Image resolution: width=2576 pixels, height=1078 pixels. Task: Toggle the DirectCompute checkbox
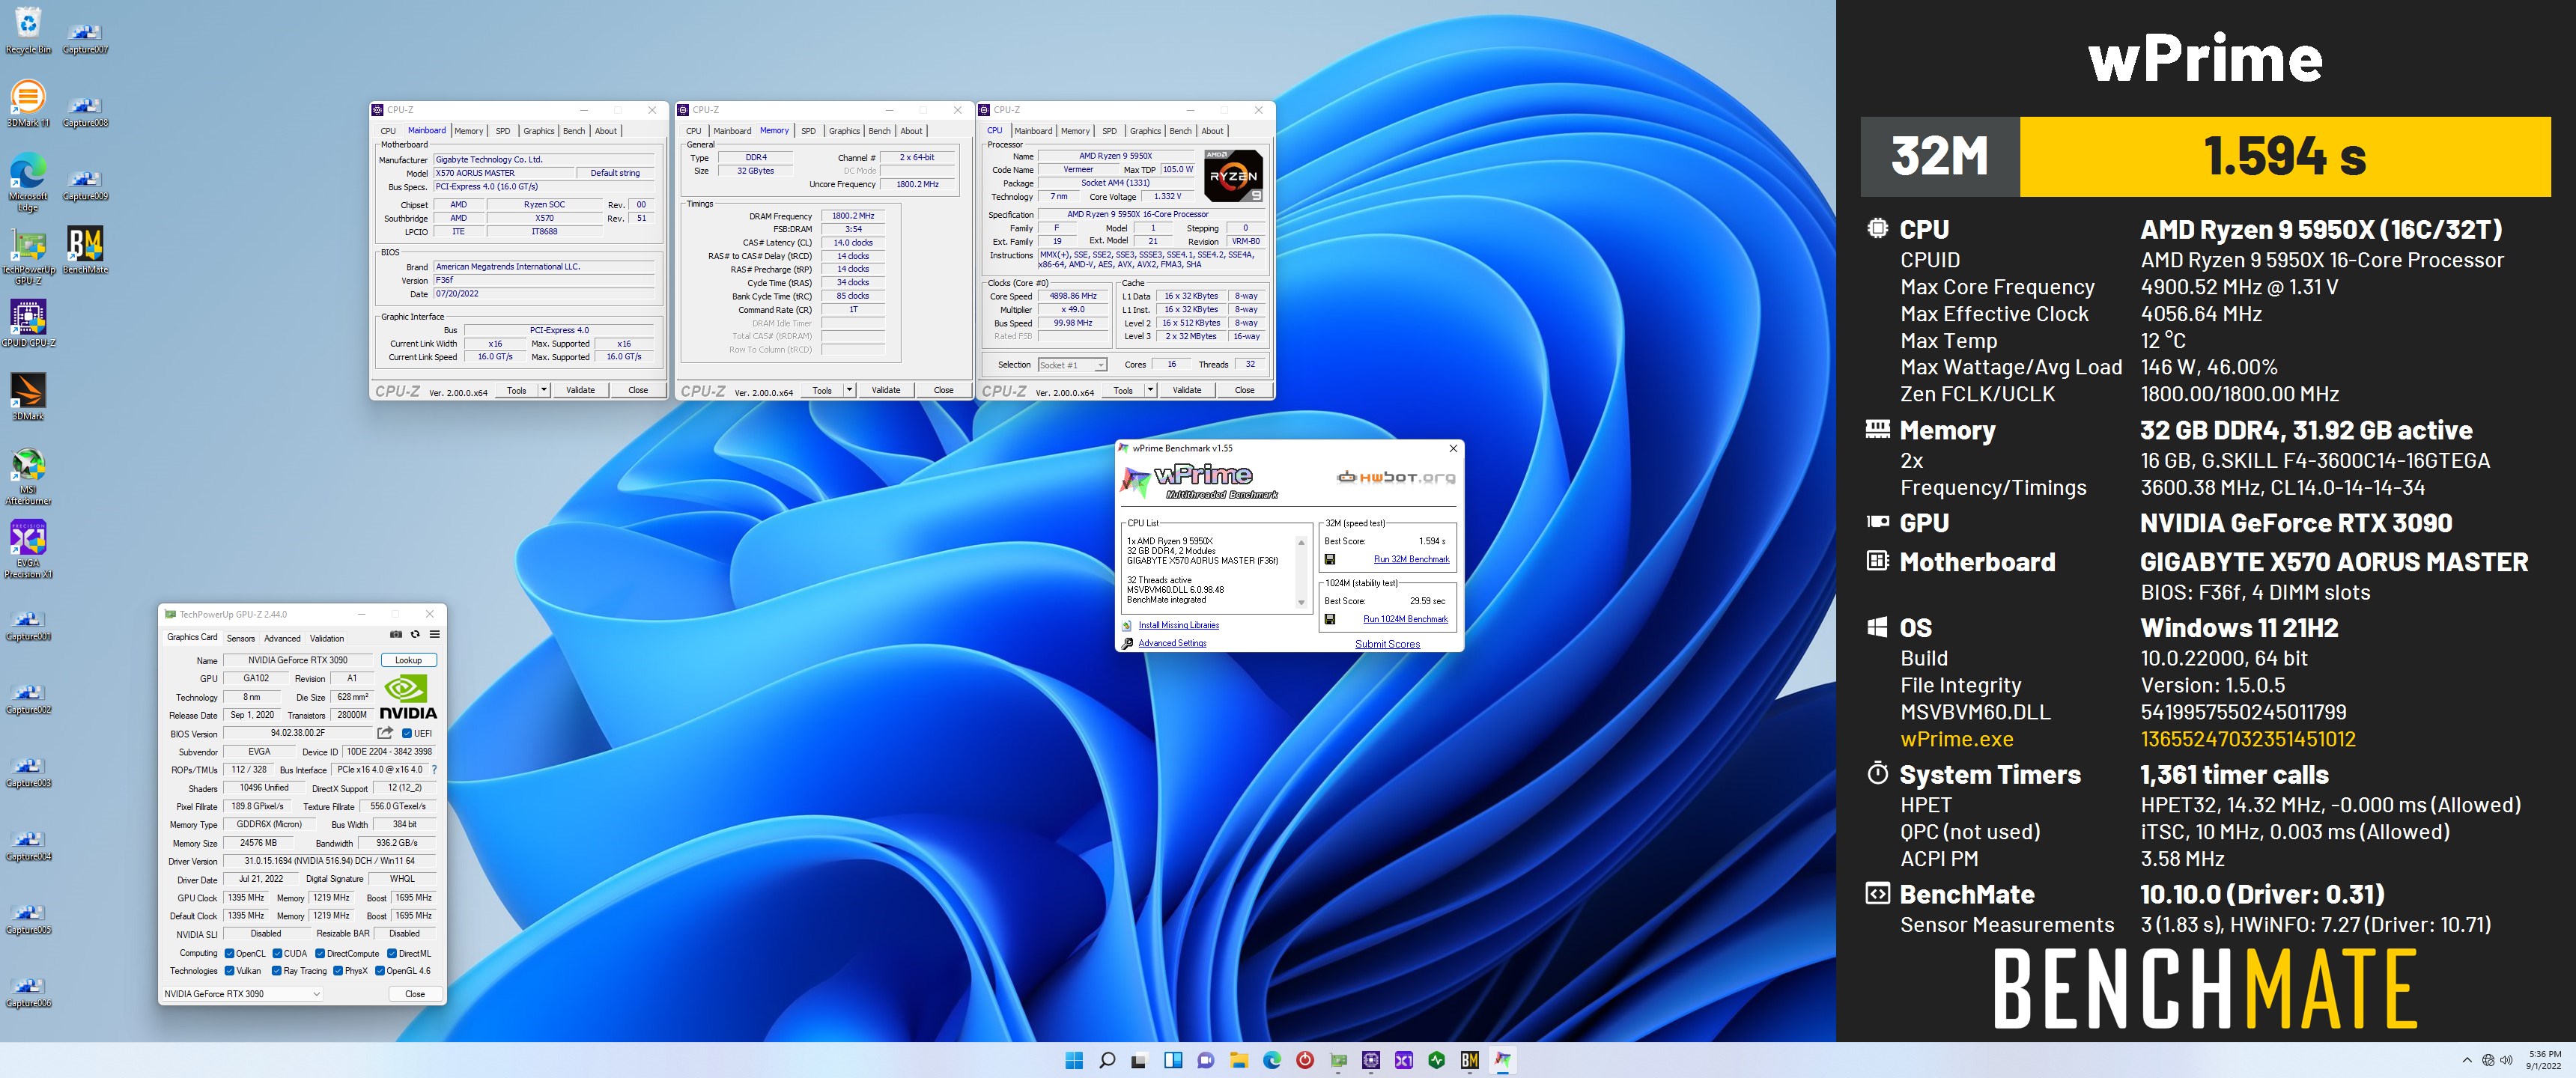pos(320,953)
